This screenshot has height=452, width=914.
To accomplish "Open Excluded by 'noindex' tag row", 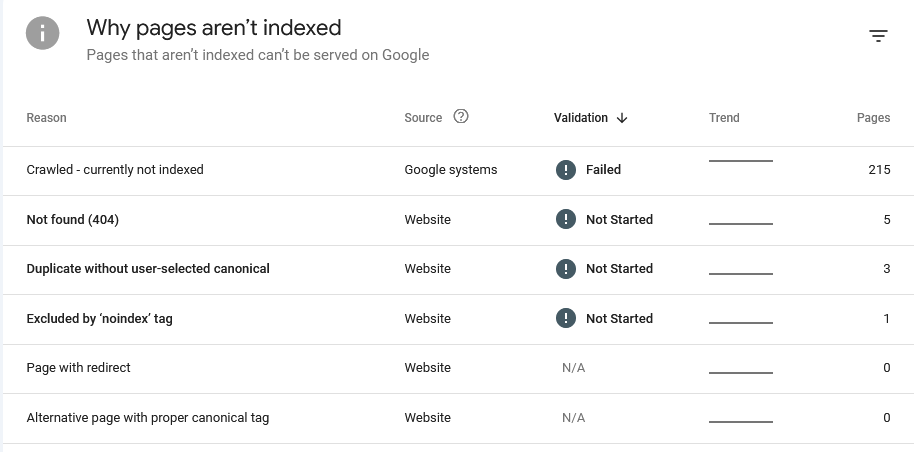I will [100, 319].
